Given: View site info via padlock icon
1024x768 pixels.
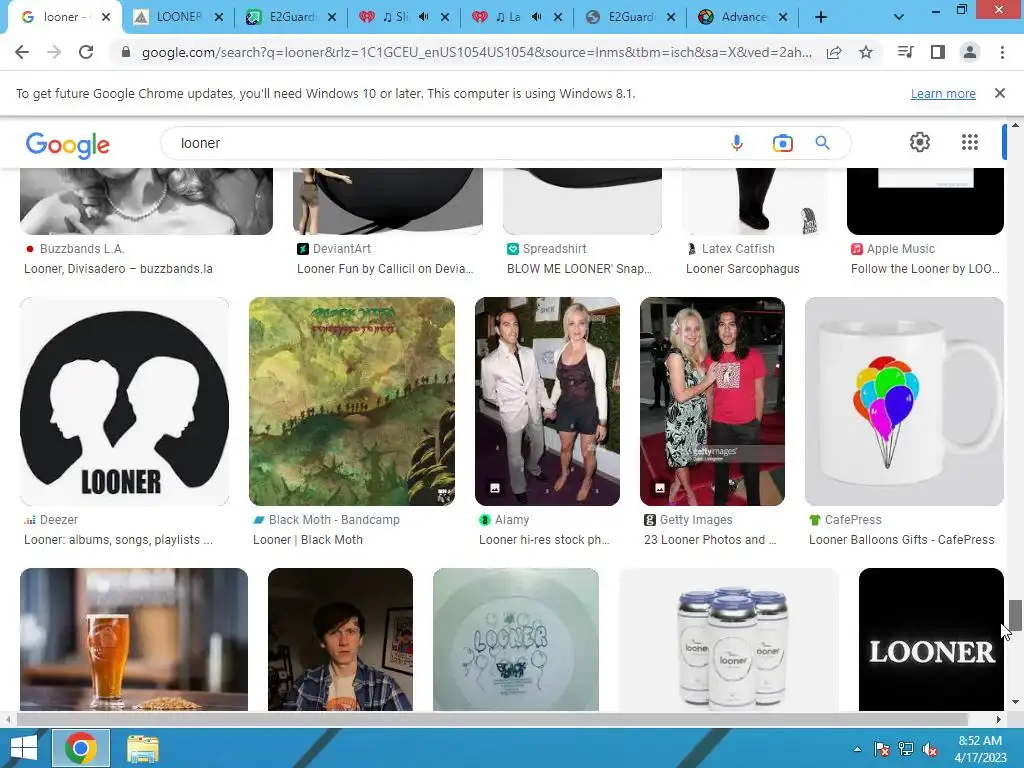Looking at the screenshot, I should tap(126, 52).
